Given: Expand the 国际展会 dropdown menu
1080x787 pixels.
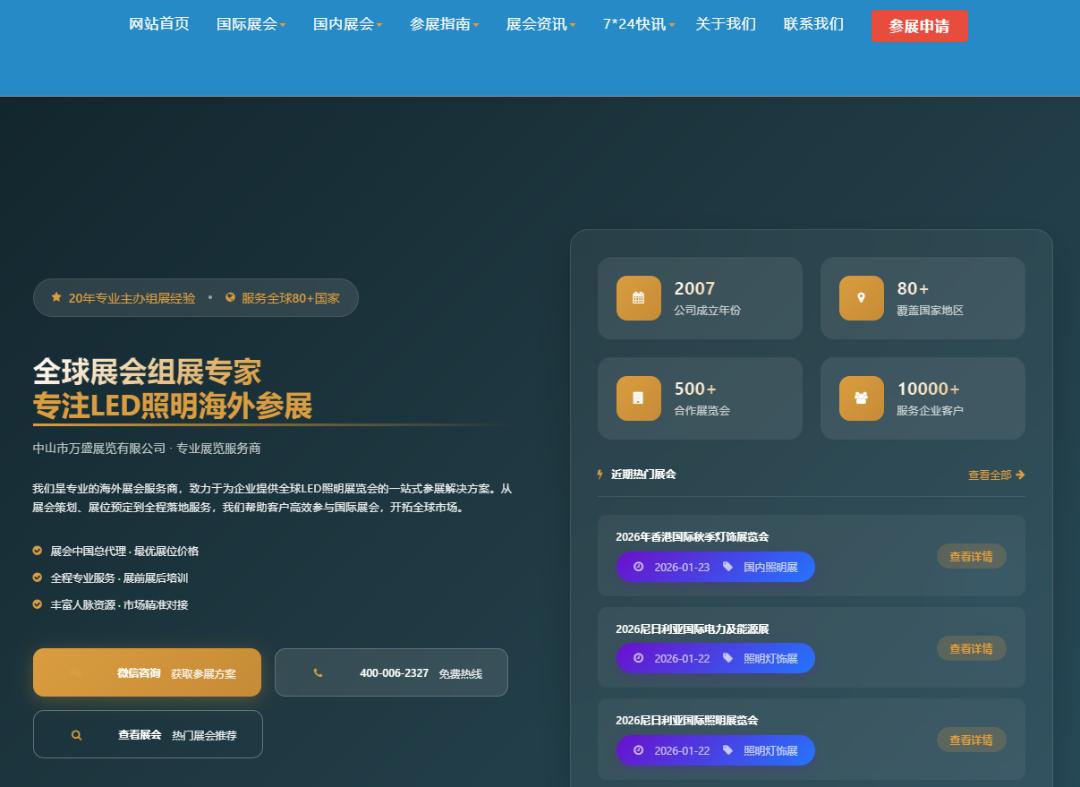Looking at the screenshot, I should coord(251,24).
